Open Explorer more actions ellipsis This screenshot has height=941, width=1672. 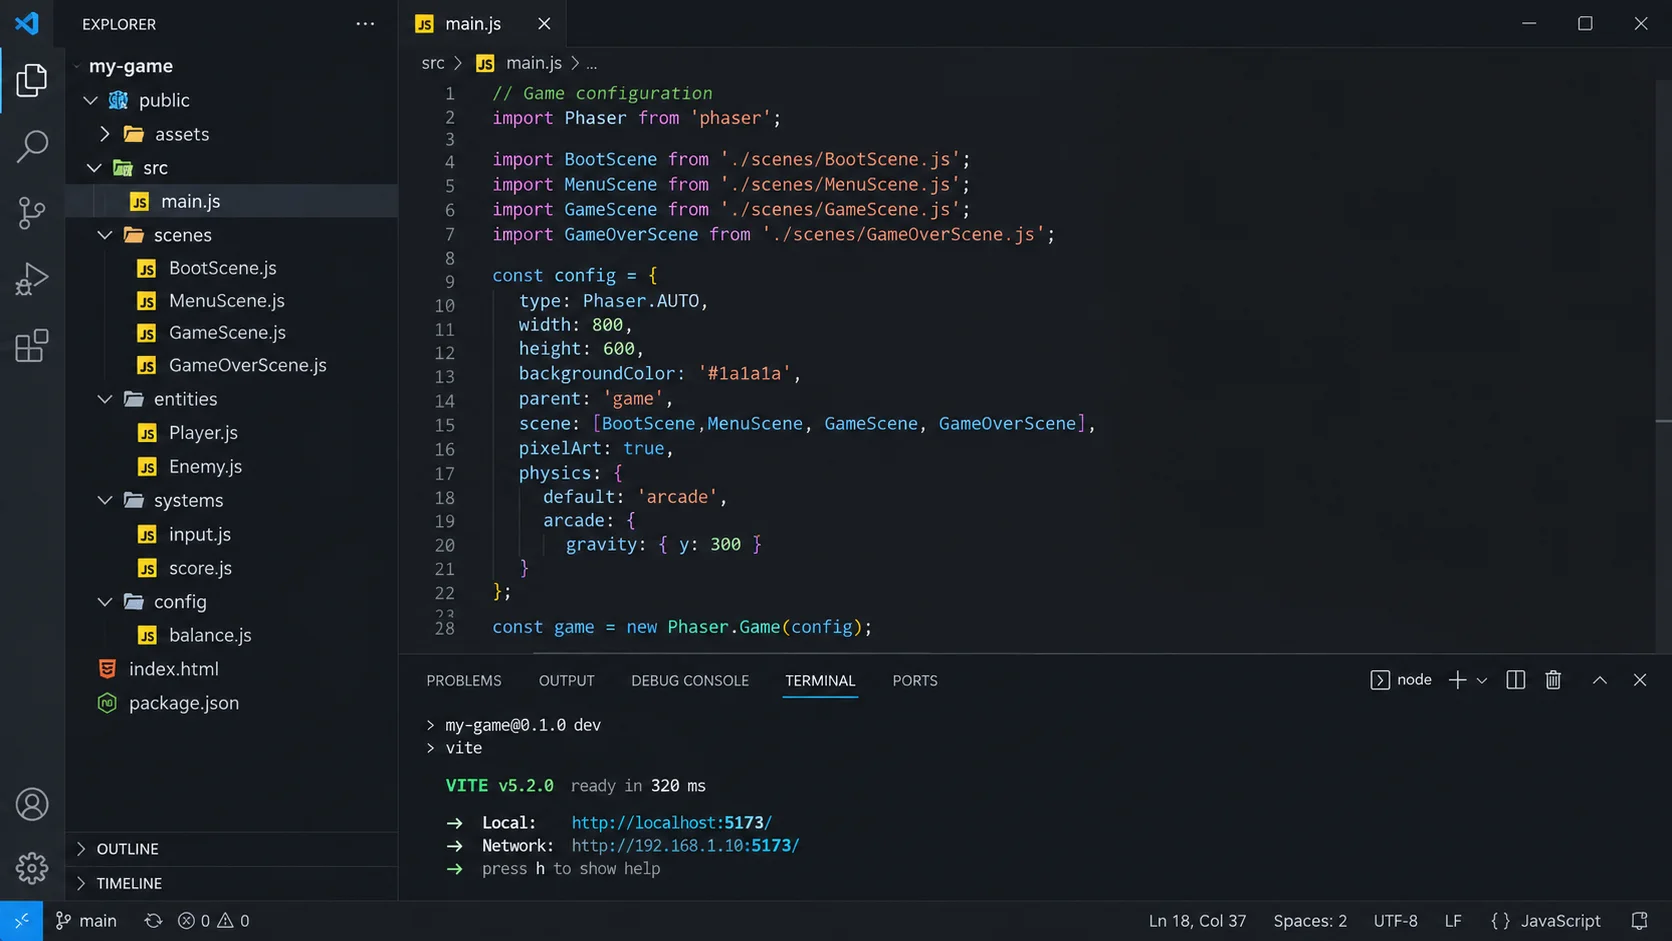click(365, 24)
